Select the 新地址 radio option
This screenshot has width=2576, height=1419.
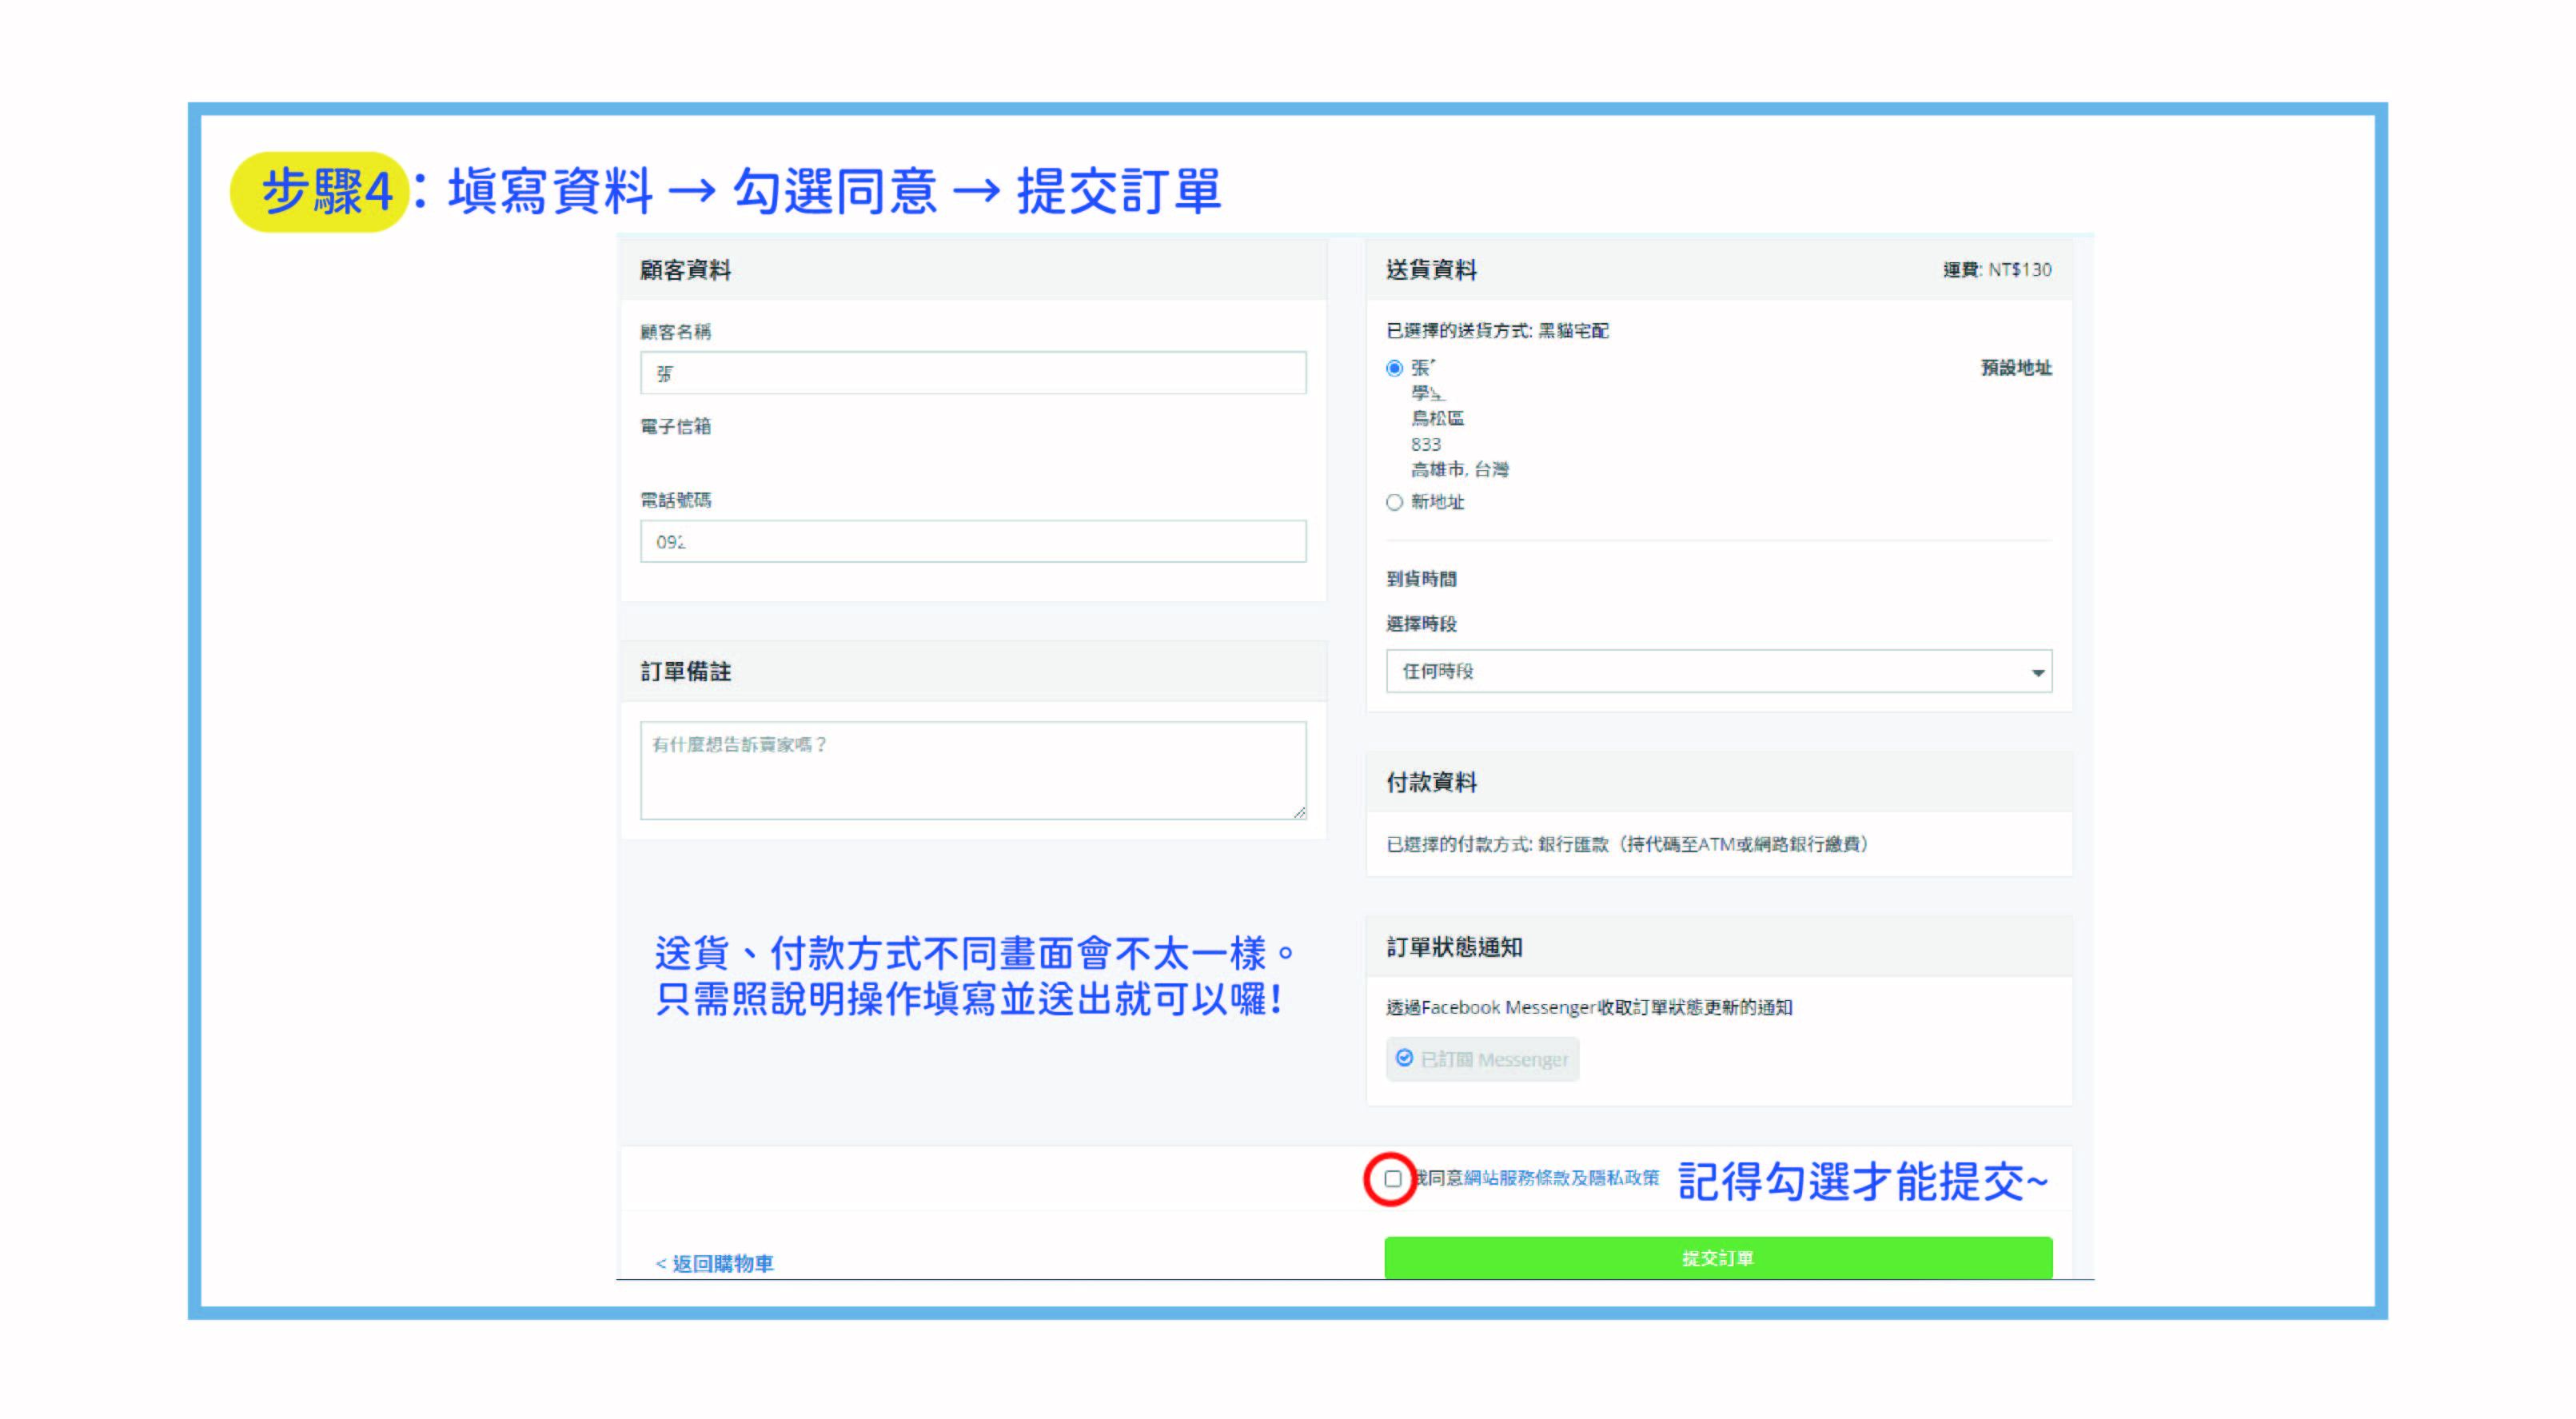1394,502
